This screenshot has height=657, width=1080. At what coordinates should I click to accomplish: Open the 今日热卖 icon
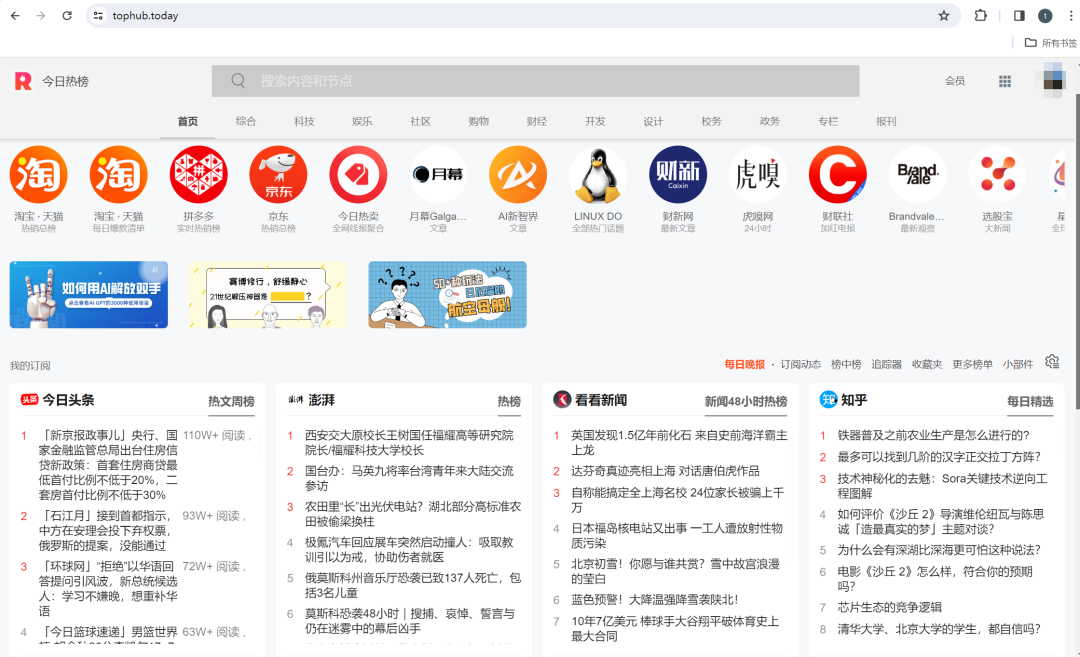coord(358,175)
